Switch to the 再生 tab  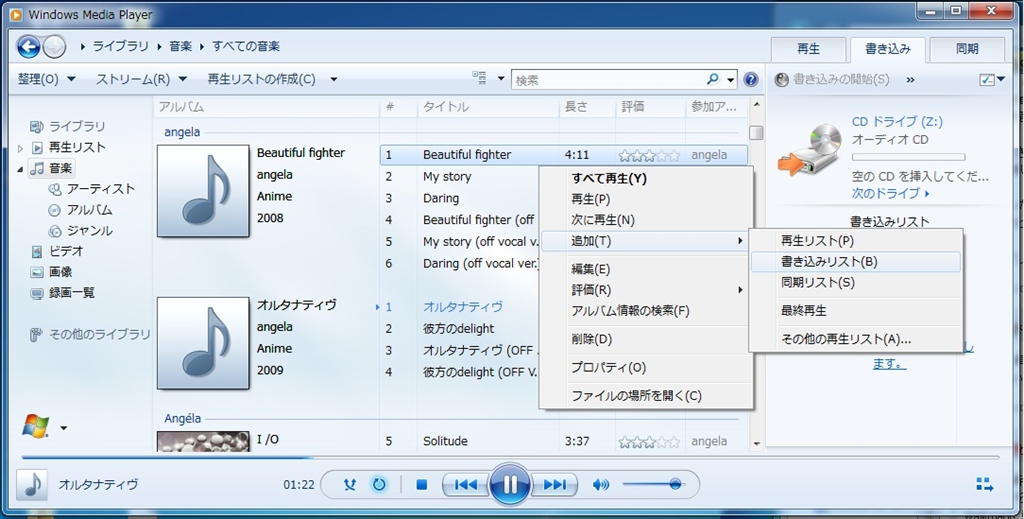(x=808, y=49)
